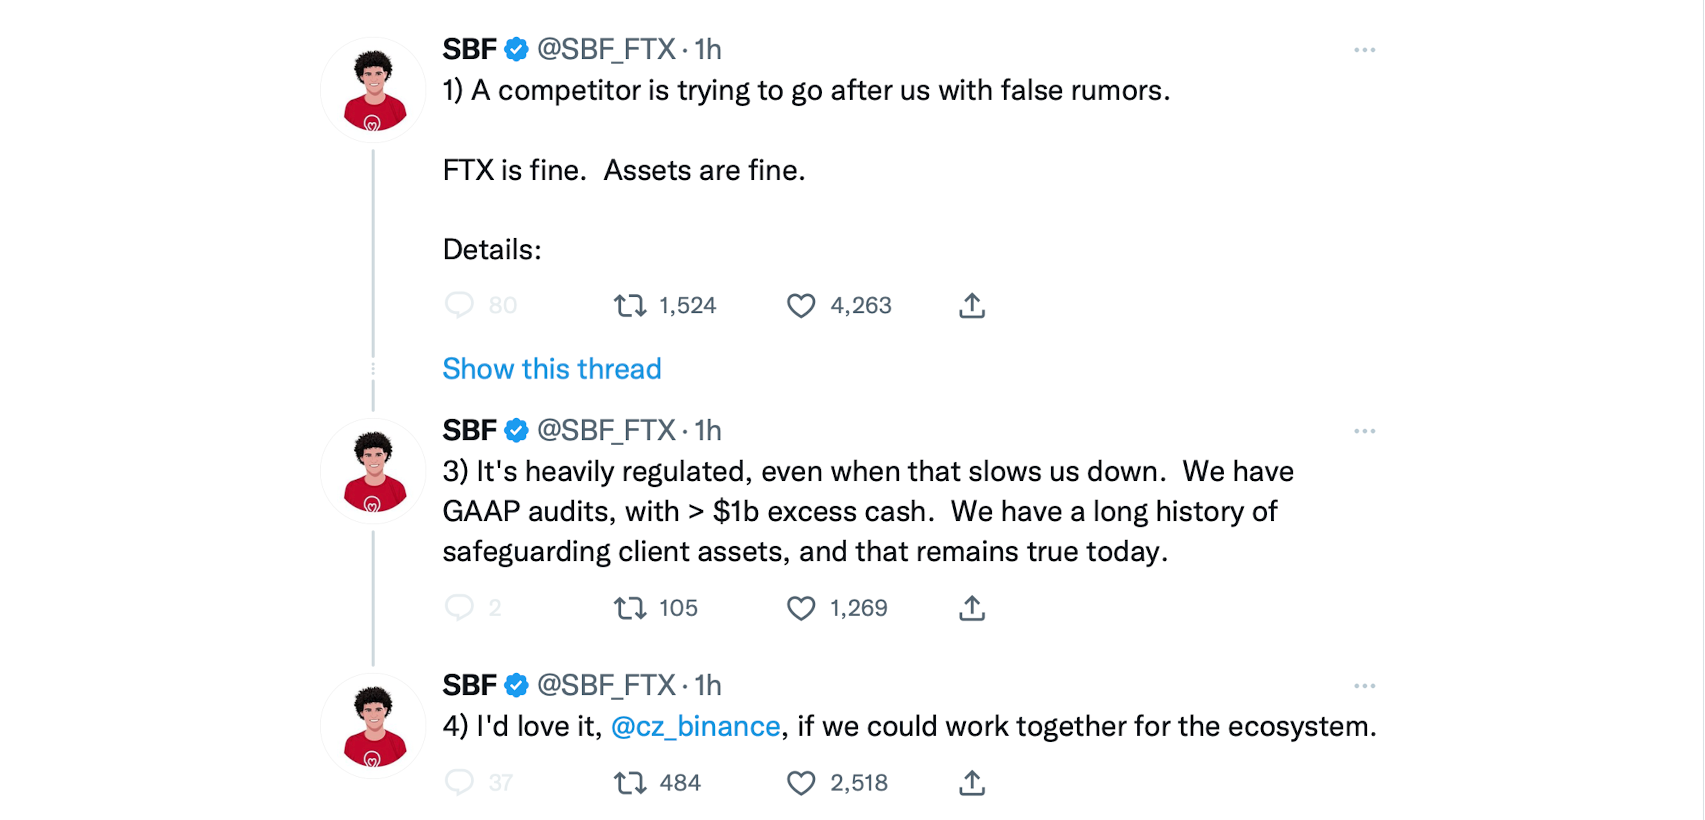The height and width of the screenshot is (820, 1705).
Task: Share the first tweet about FTX
Action: [972, 305]
